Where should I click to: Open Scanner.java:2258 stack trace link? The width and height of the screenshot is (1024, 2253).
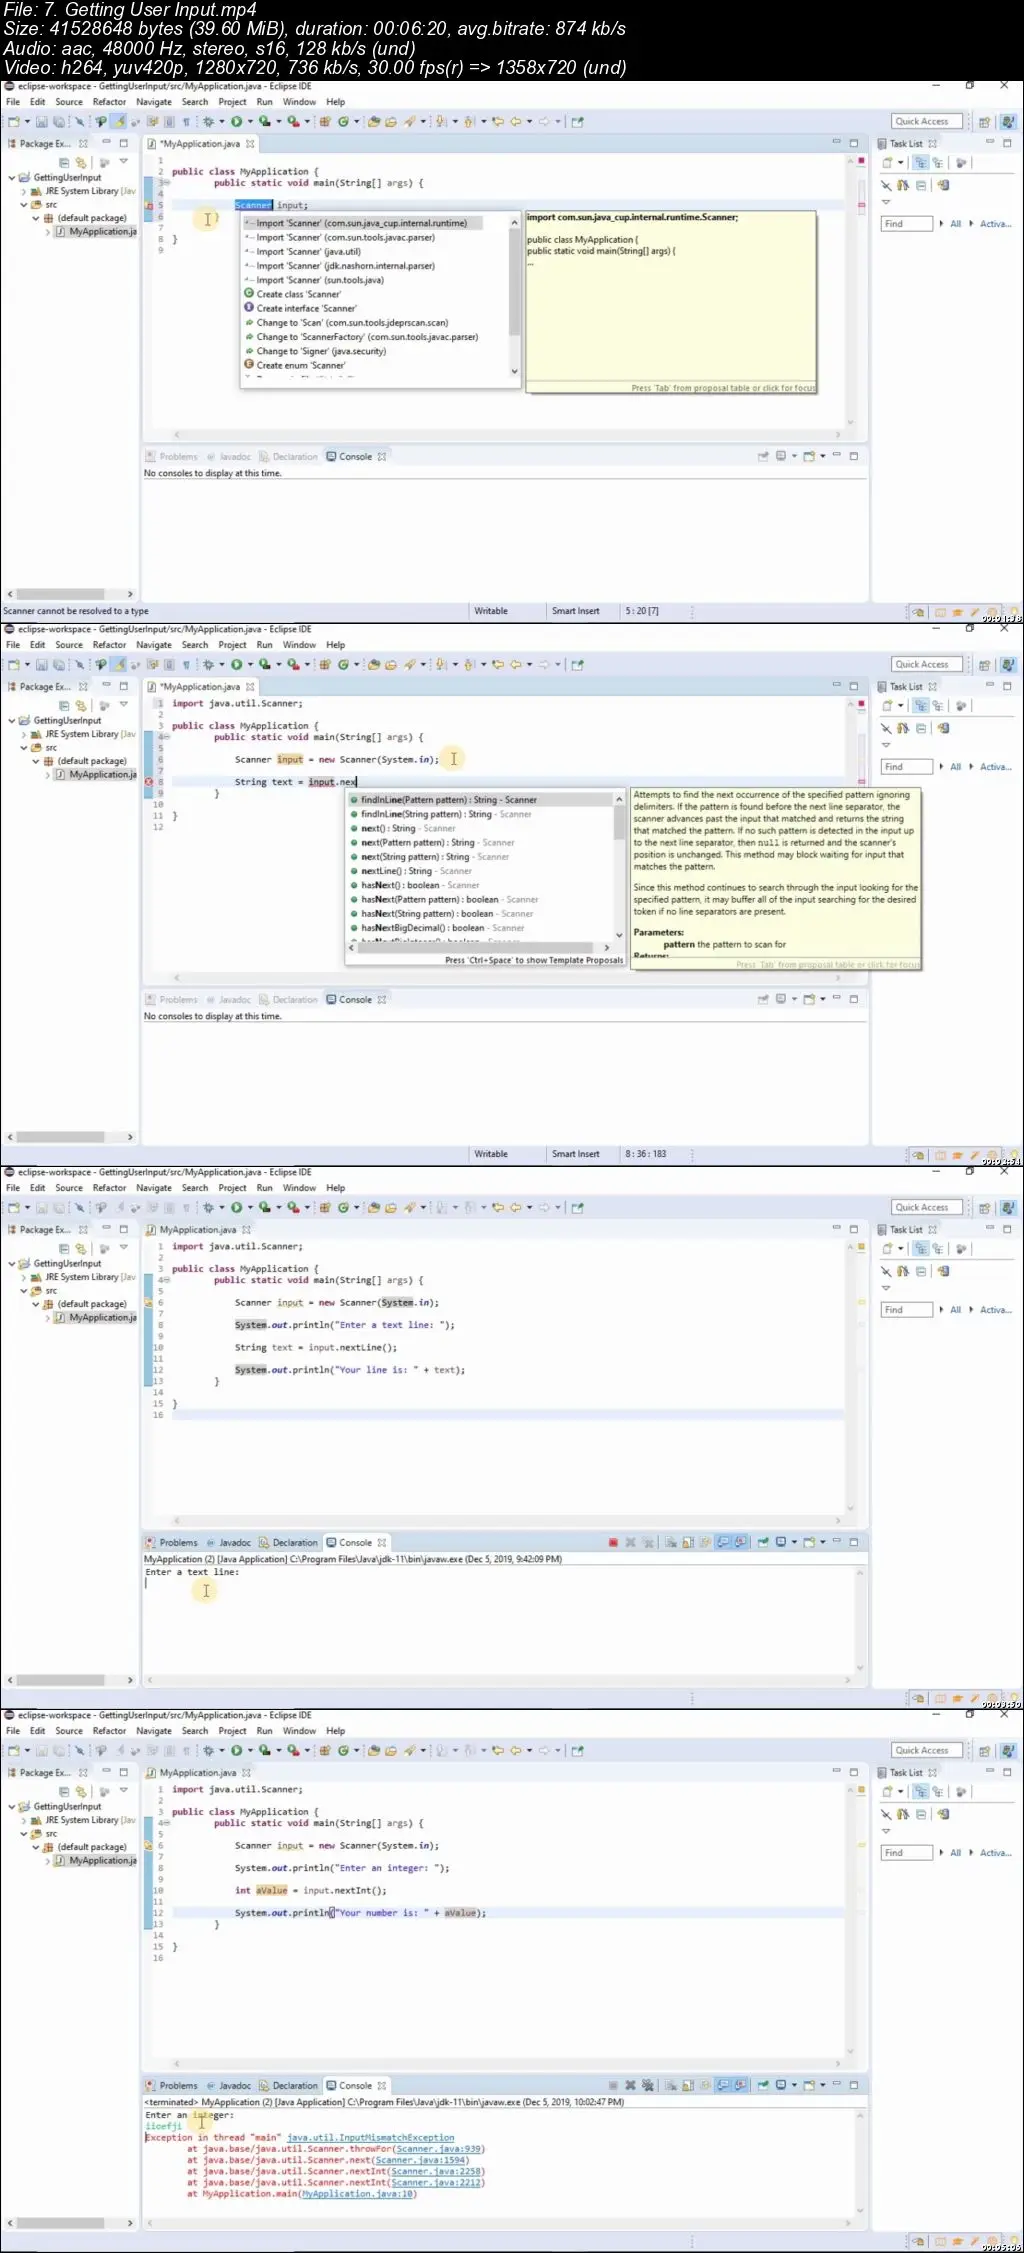[436, 2171]
